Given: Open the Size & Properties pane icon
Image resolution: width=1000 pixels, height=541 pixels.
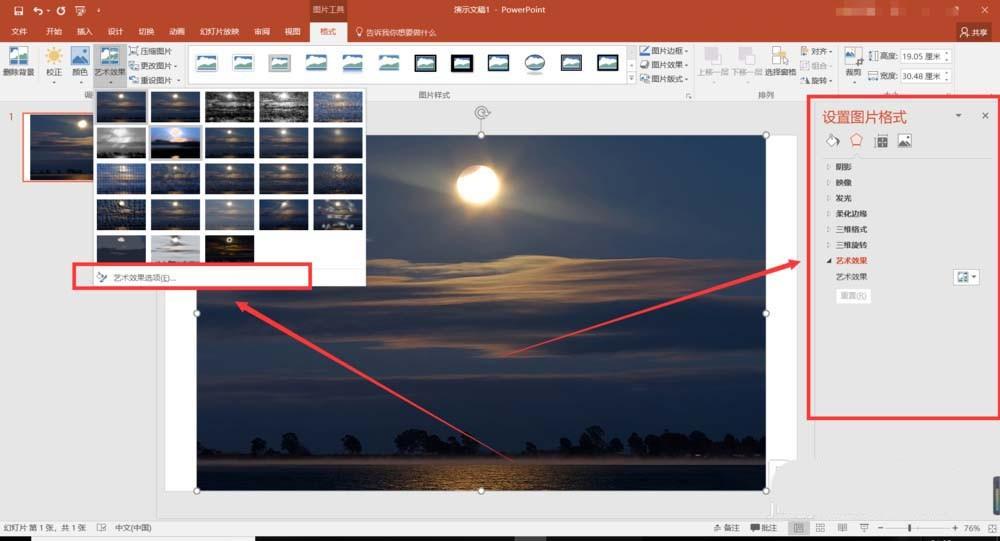Looking at the screenshot, I should [881, 141].
